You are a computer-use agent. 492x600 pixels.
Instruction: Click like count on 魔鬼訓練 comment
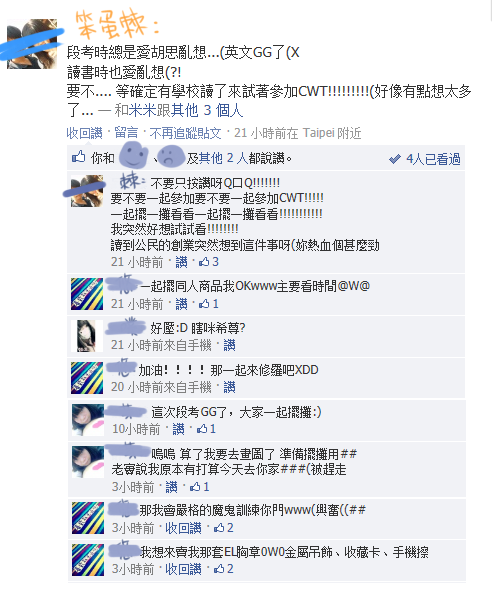[x=223, y=528]
